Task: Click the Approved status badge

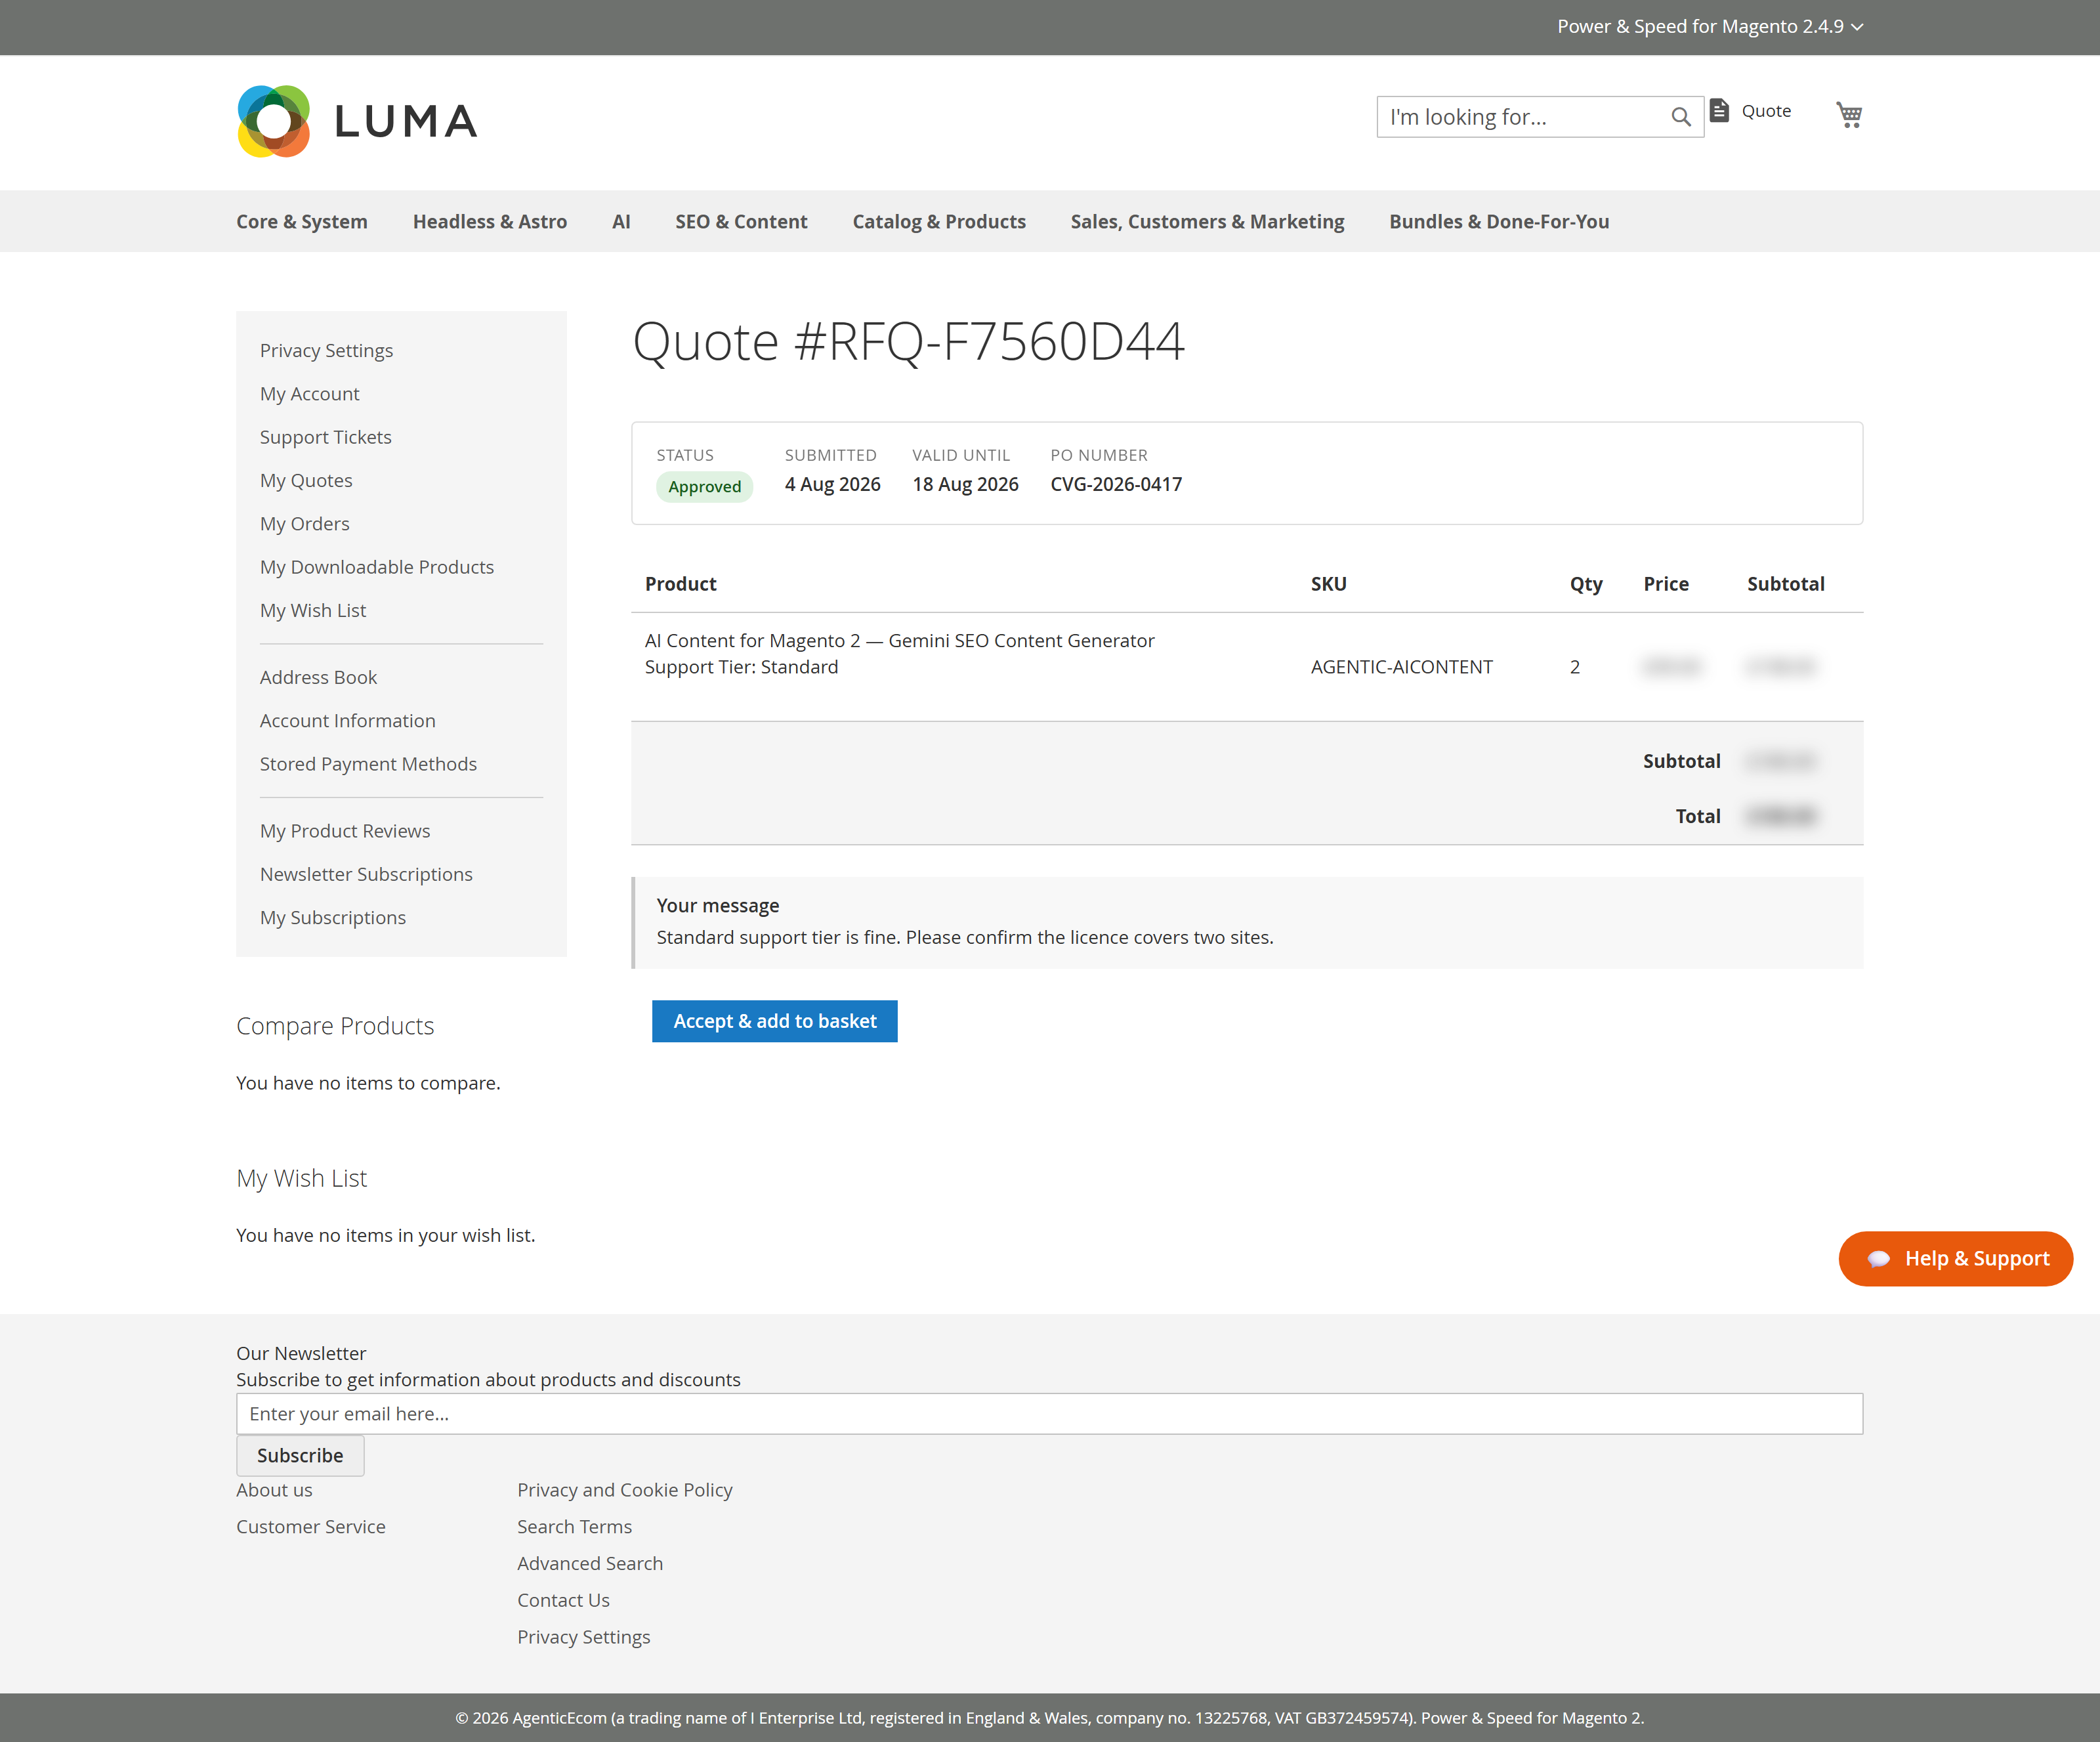Action: click(705, 487)
